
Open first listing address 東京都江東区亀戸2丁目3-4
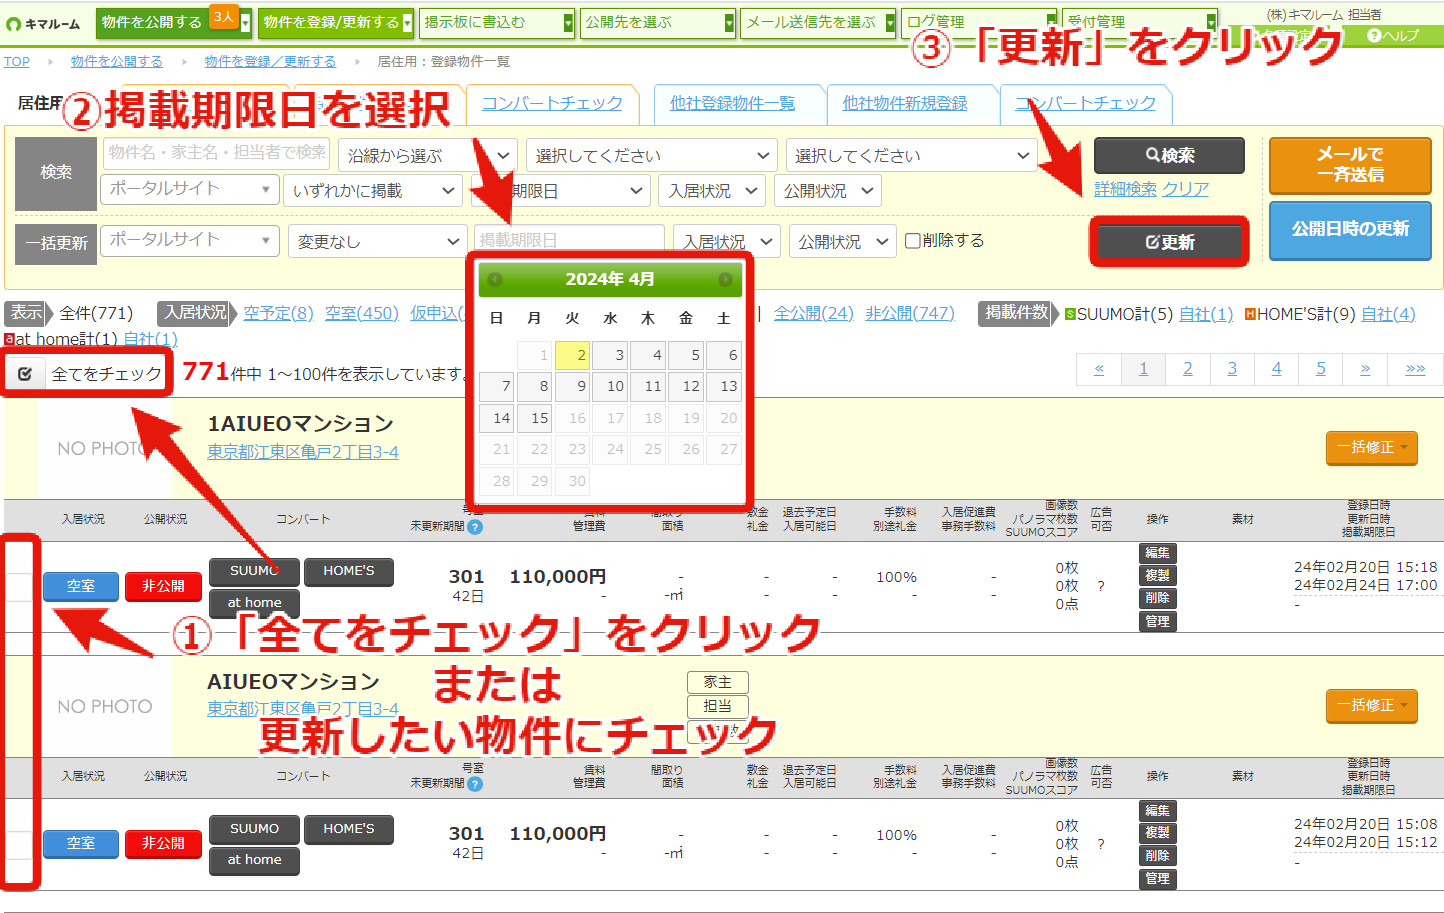[303, 452]
